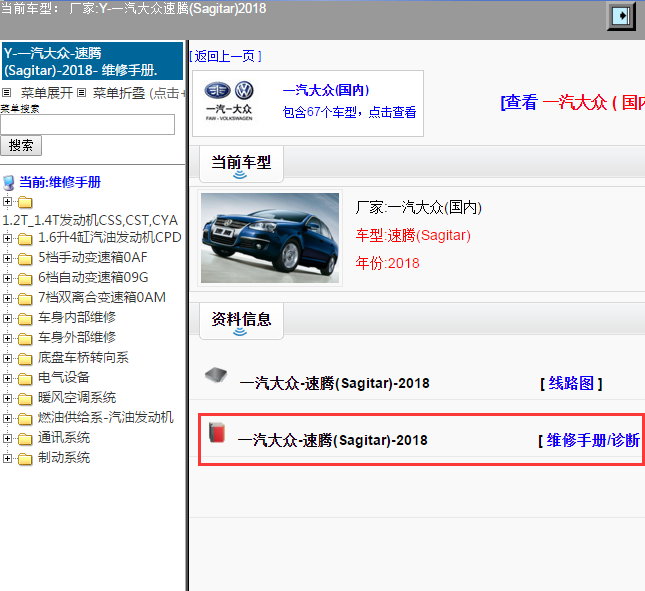This screenshot has height=591, width=645.
Task: Open the 维修手册/诊断 link
Action: tap(591, 440)
